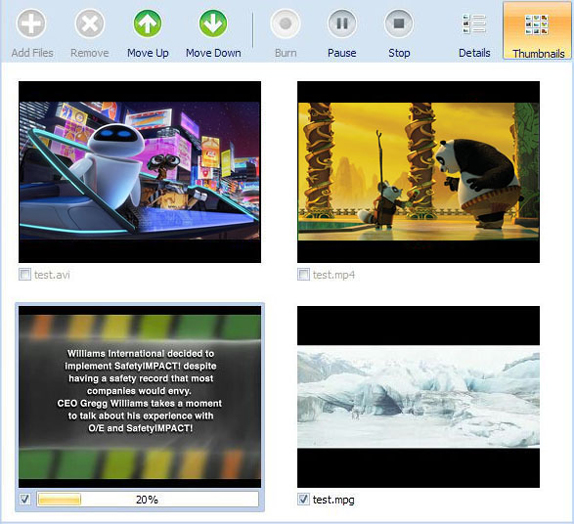Viewport: 574px width, 524px height.
Task: Uncheck the test.mpg checkbox
Action: [x=303, y=499]
